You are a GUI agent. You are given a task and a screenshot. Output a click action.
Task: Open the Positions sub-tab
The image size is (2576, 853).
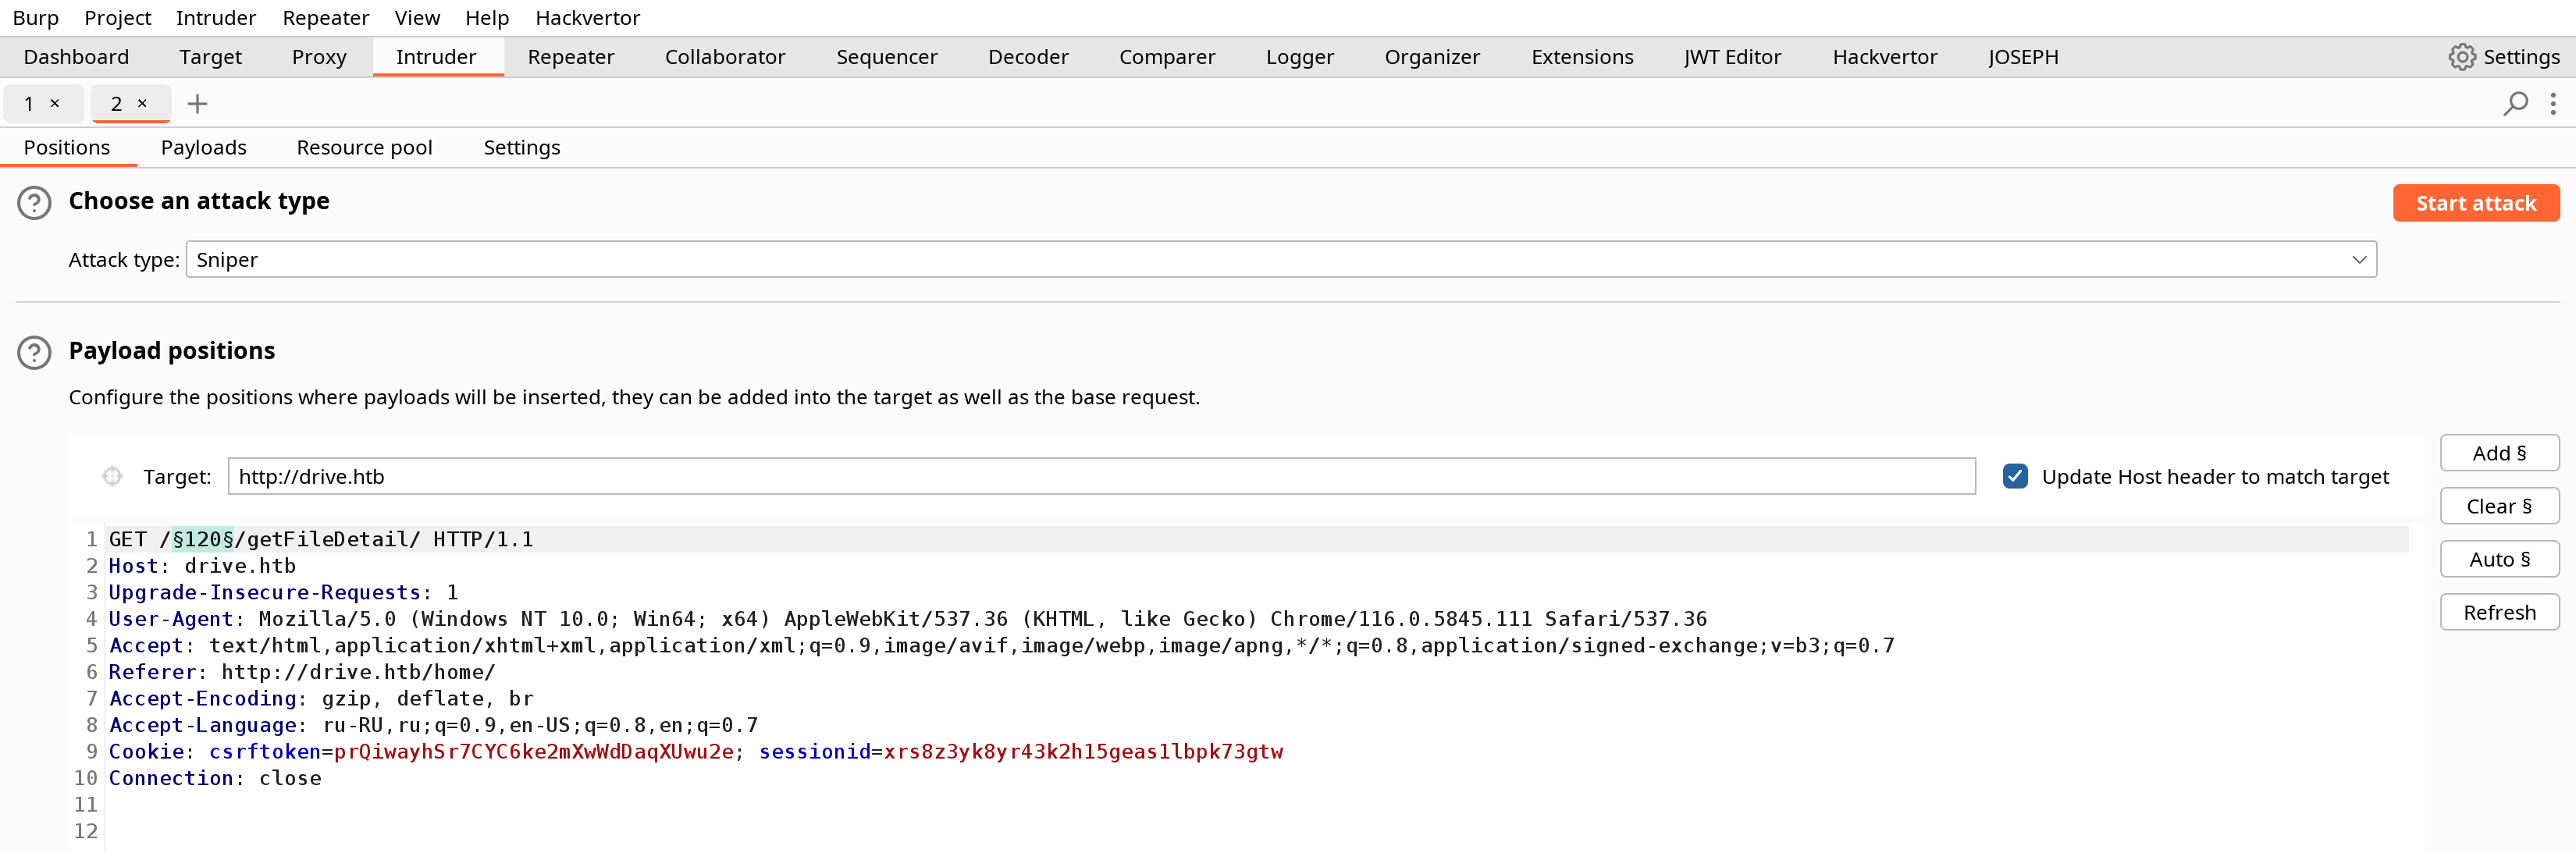pyautogui.click(x=67, y=147)
